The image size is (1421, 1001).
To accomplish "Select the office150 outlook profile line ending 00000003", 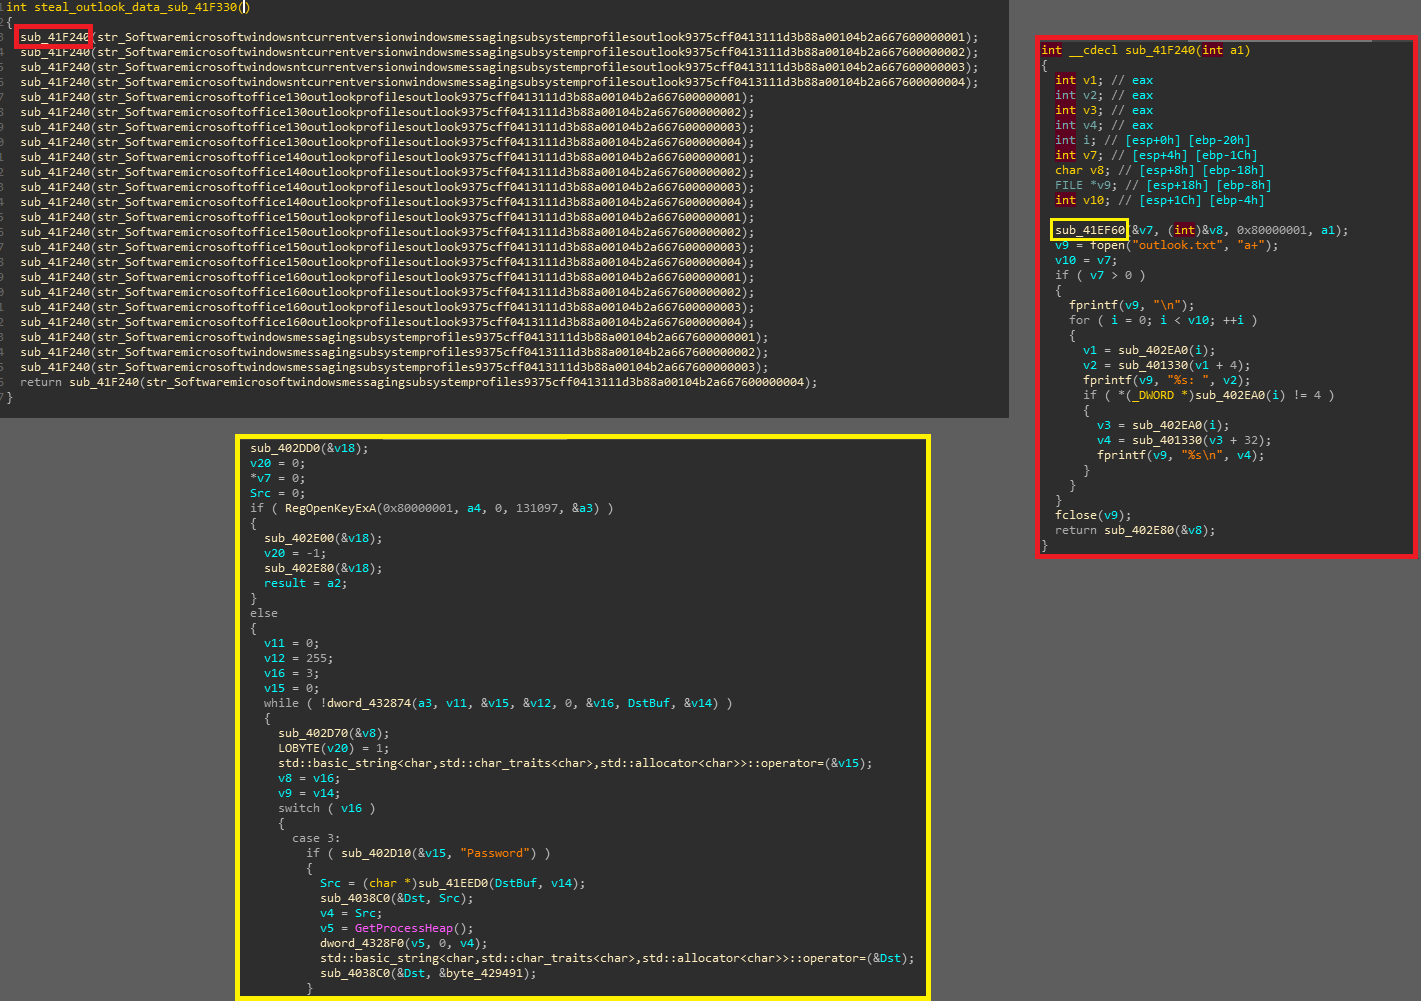I will (x=387, y=247).
